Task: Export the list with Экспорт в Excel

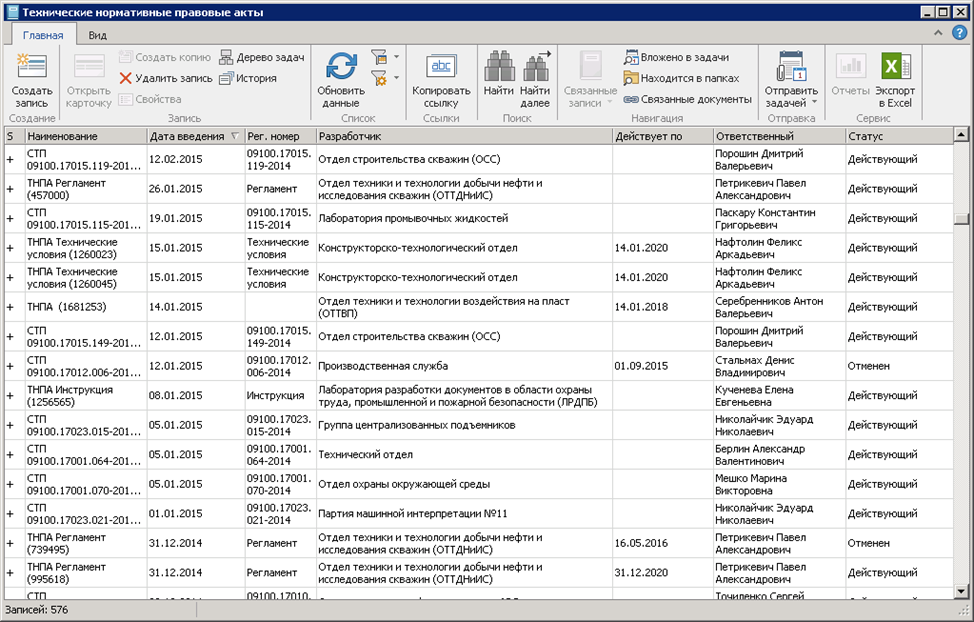Action: (894, 68)
